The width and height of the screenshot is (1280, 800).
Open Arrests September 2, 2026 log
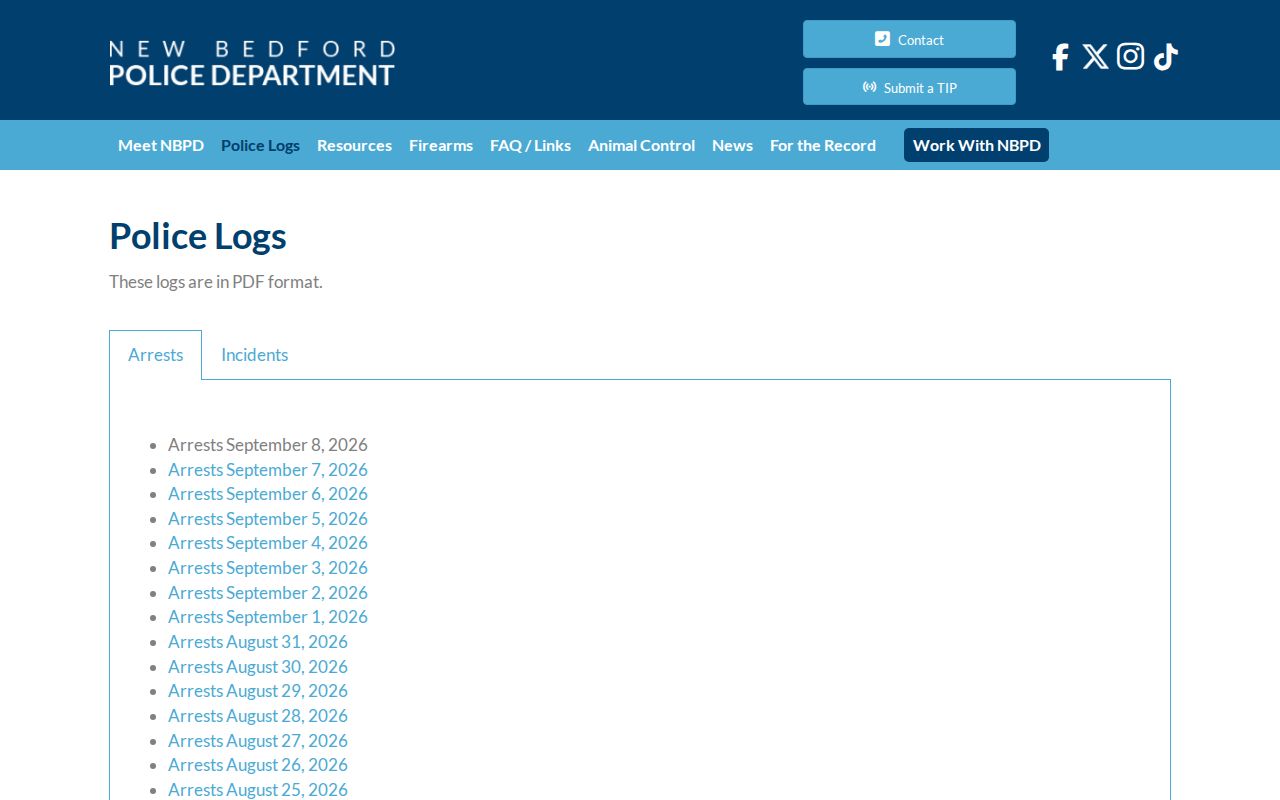coord(268,593)
